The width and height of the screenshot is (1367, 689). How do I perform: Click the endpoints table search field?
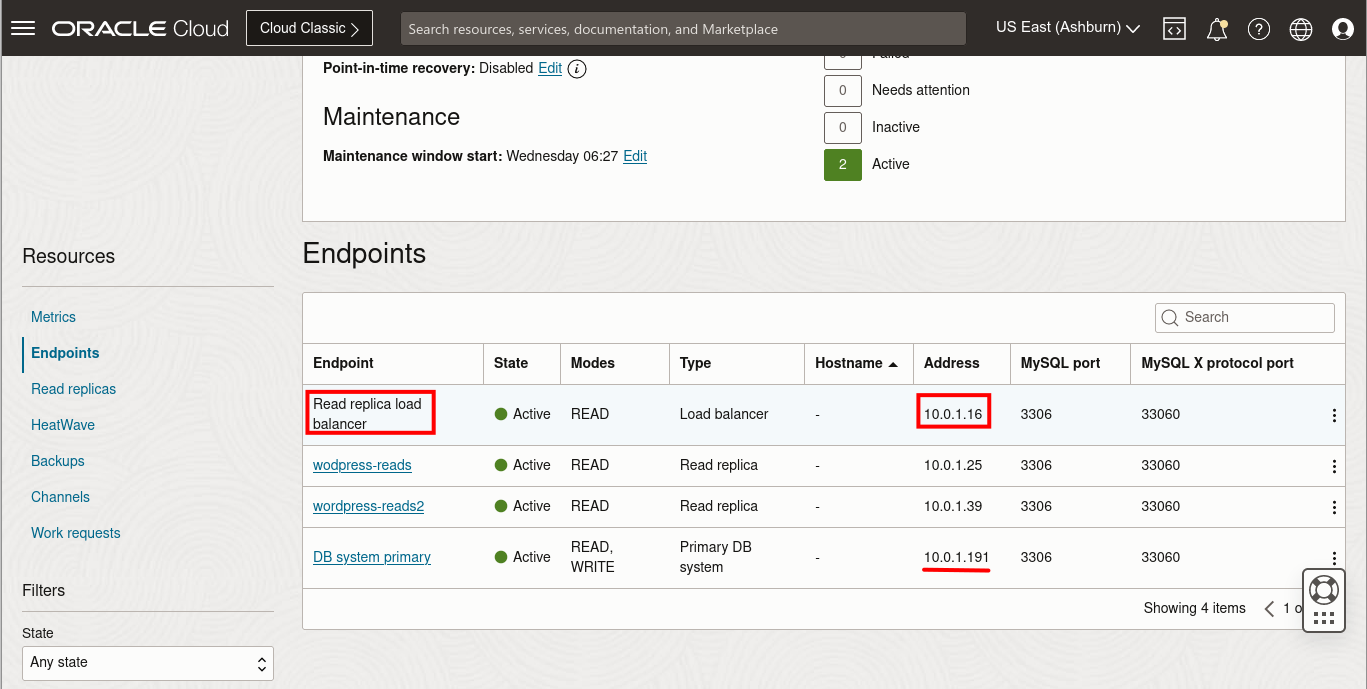coord(1244,317)
